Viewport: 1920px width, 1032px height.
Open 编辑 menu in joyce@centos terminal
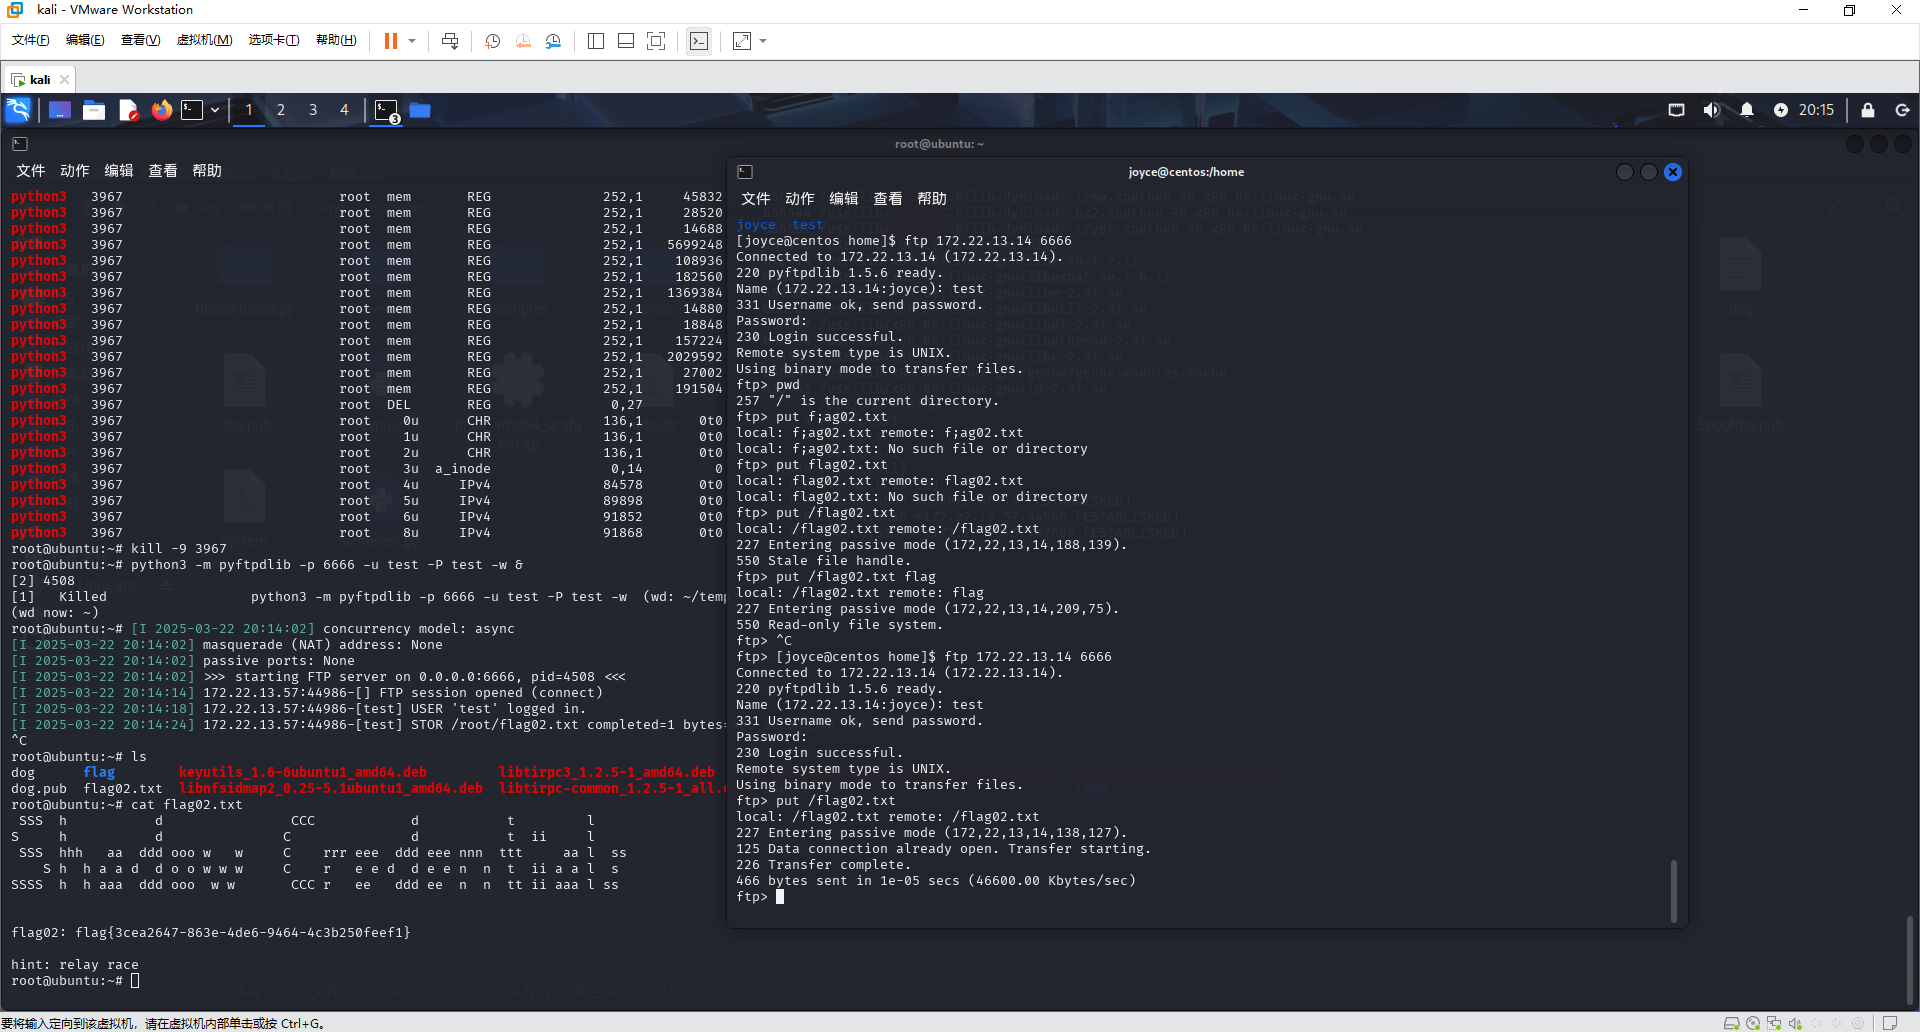pyautogui.click(x=843, y=198)
